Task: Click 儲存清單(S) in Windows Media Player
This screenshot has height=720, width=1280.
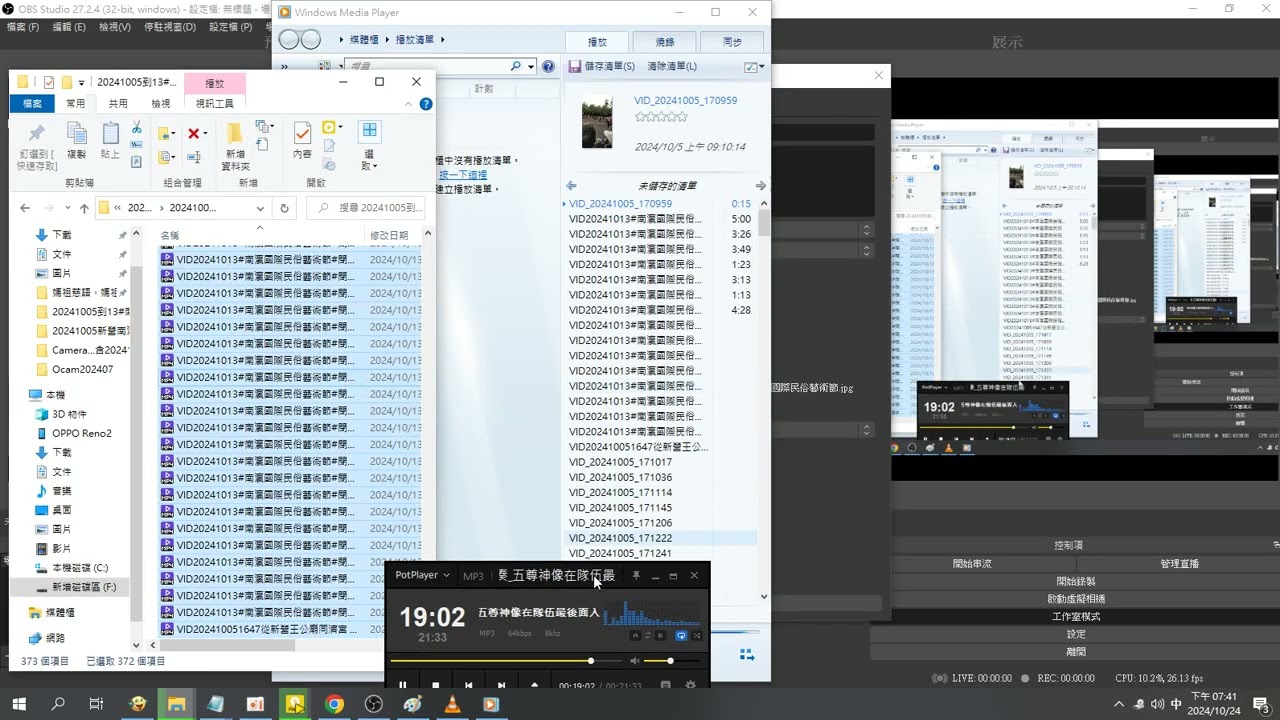Action: [602, 66]
